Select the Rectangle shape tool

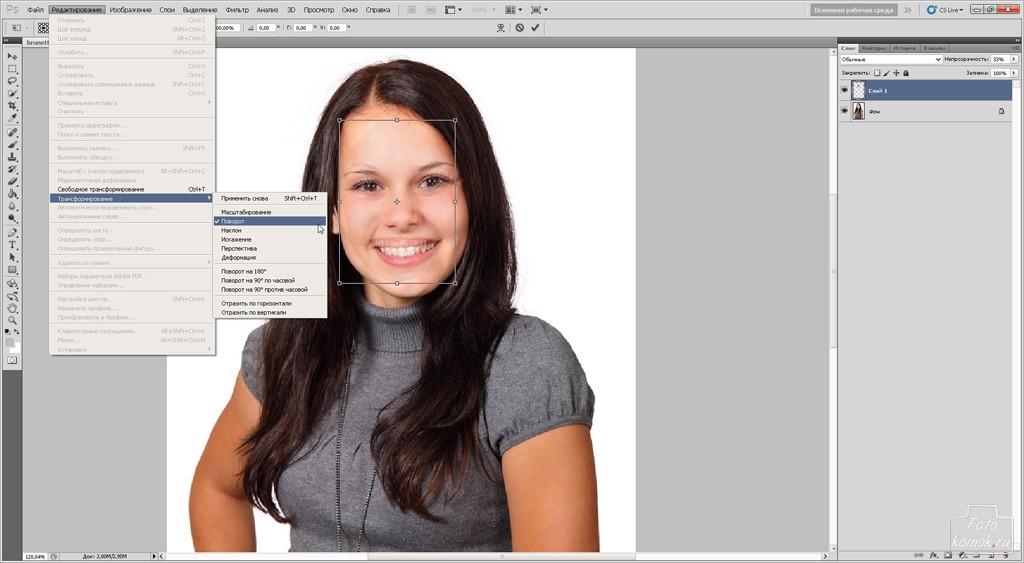click(12, 270)
